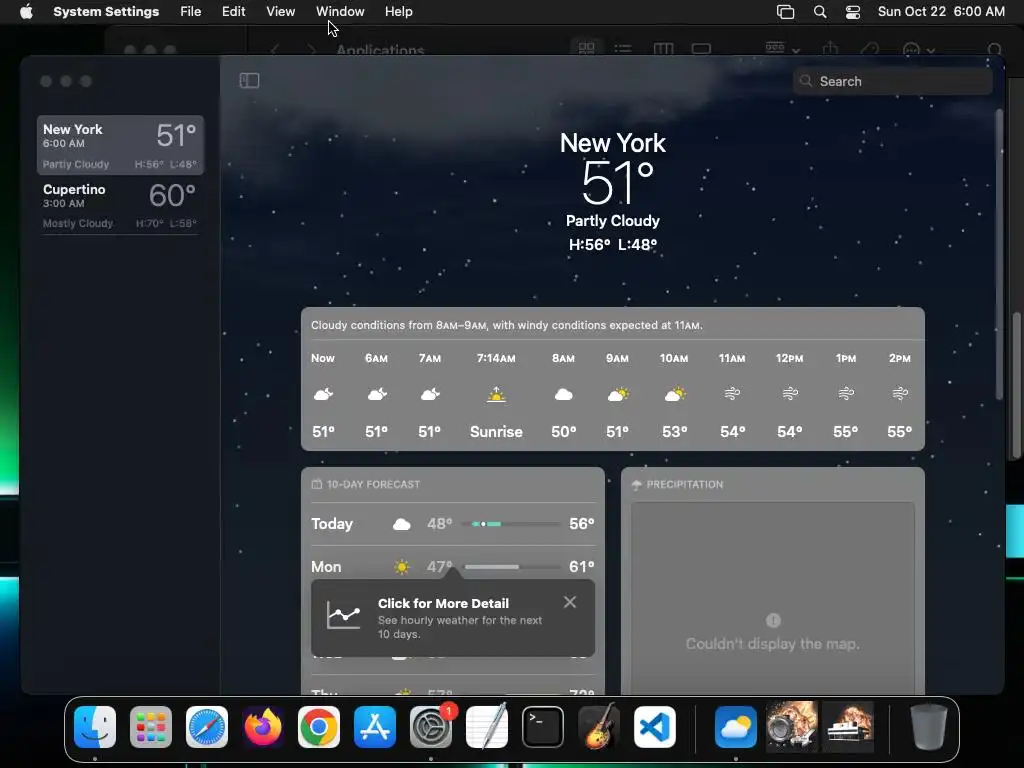Click the 12PM windy icon

tap(790, 393)
